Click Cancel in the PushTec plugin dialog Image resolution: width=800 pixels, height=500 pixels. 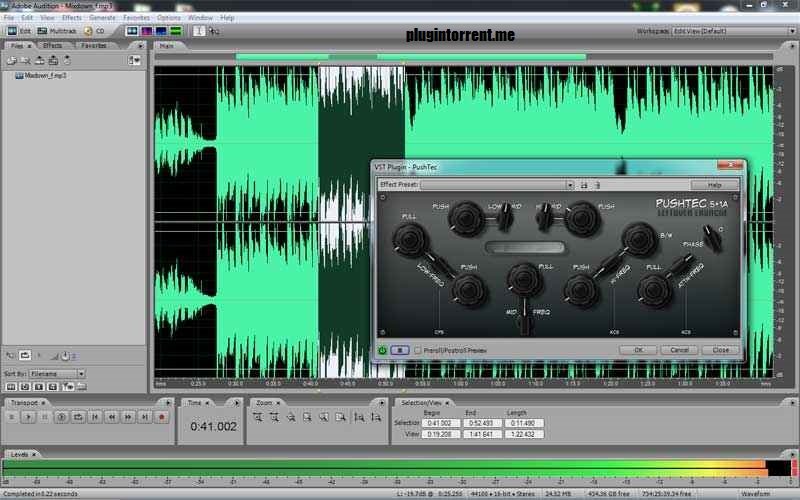tap(679, 350)
